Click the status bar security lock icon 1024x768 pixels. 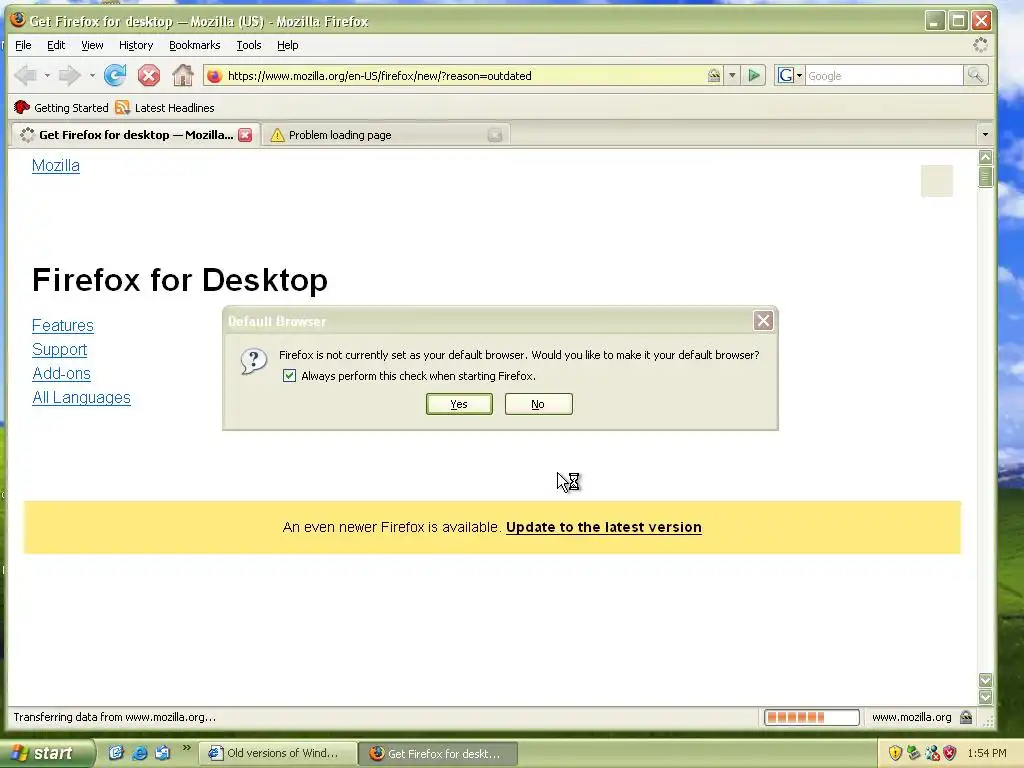[x=966, y=717]
